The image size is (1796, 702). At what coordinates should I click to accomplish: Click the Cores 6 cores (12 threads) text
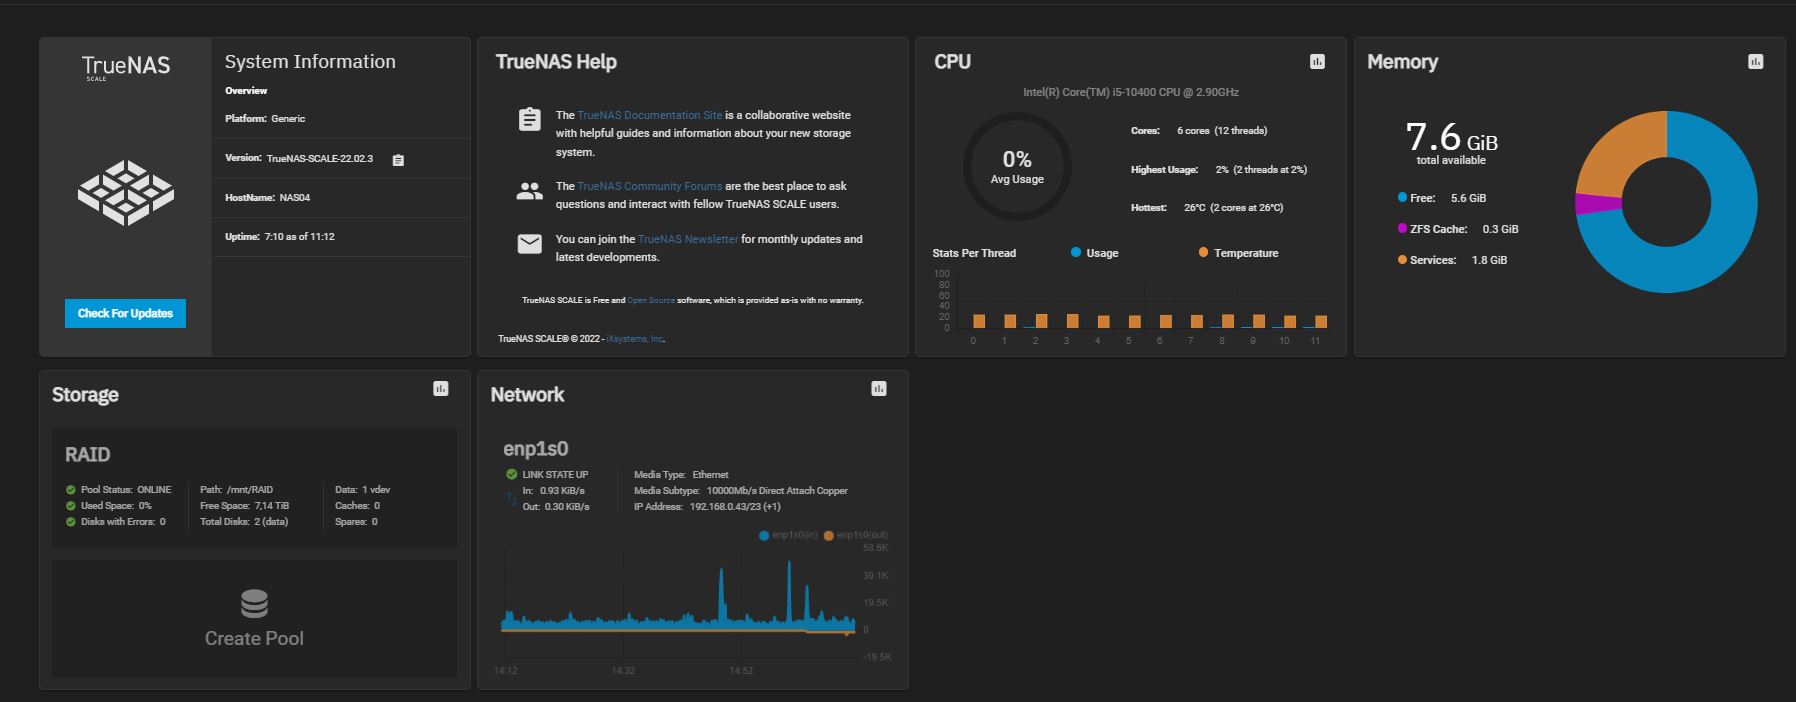tap(1199, 131)
